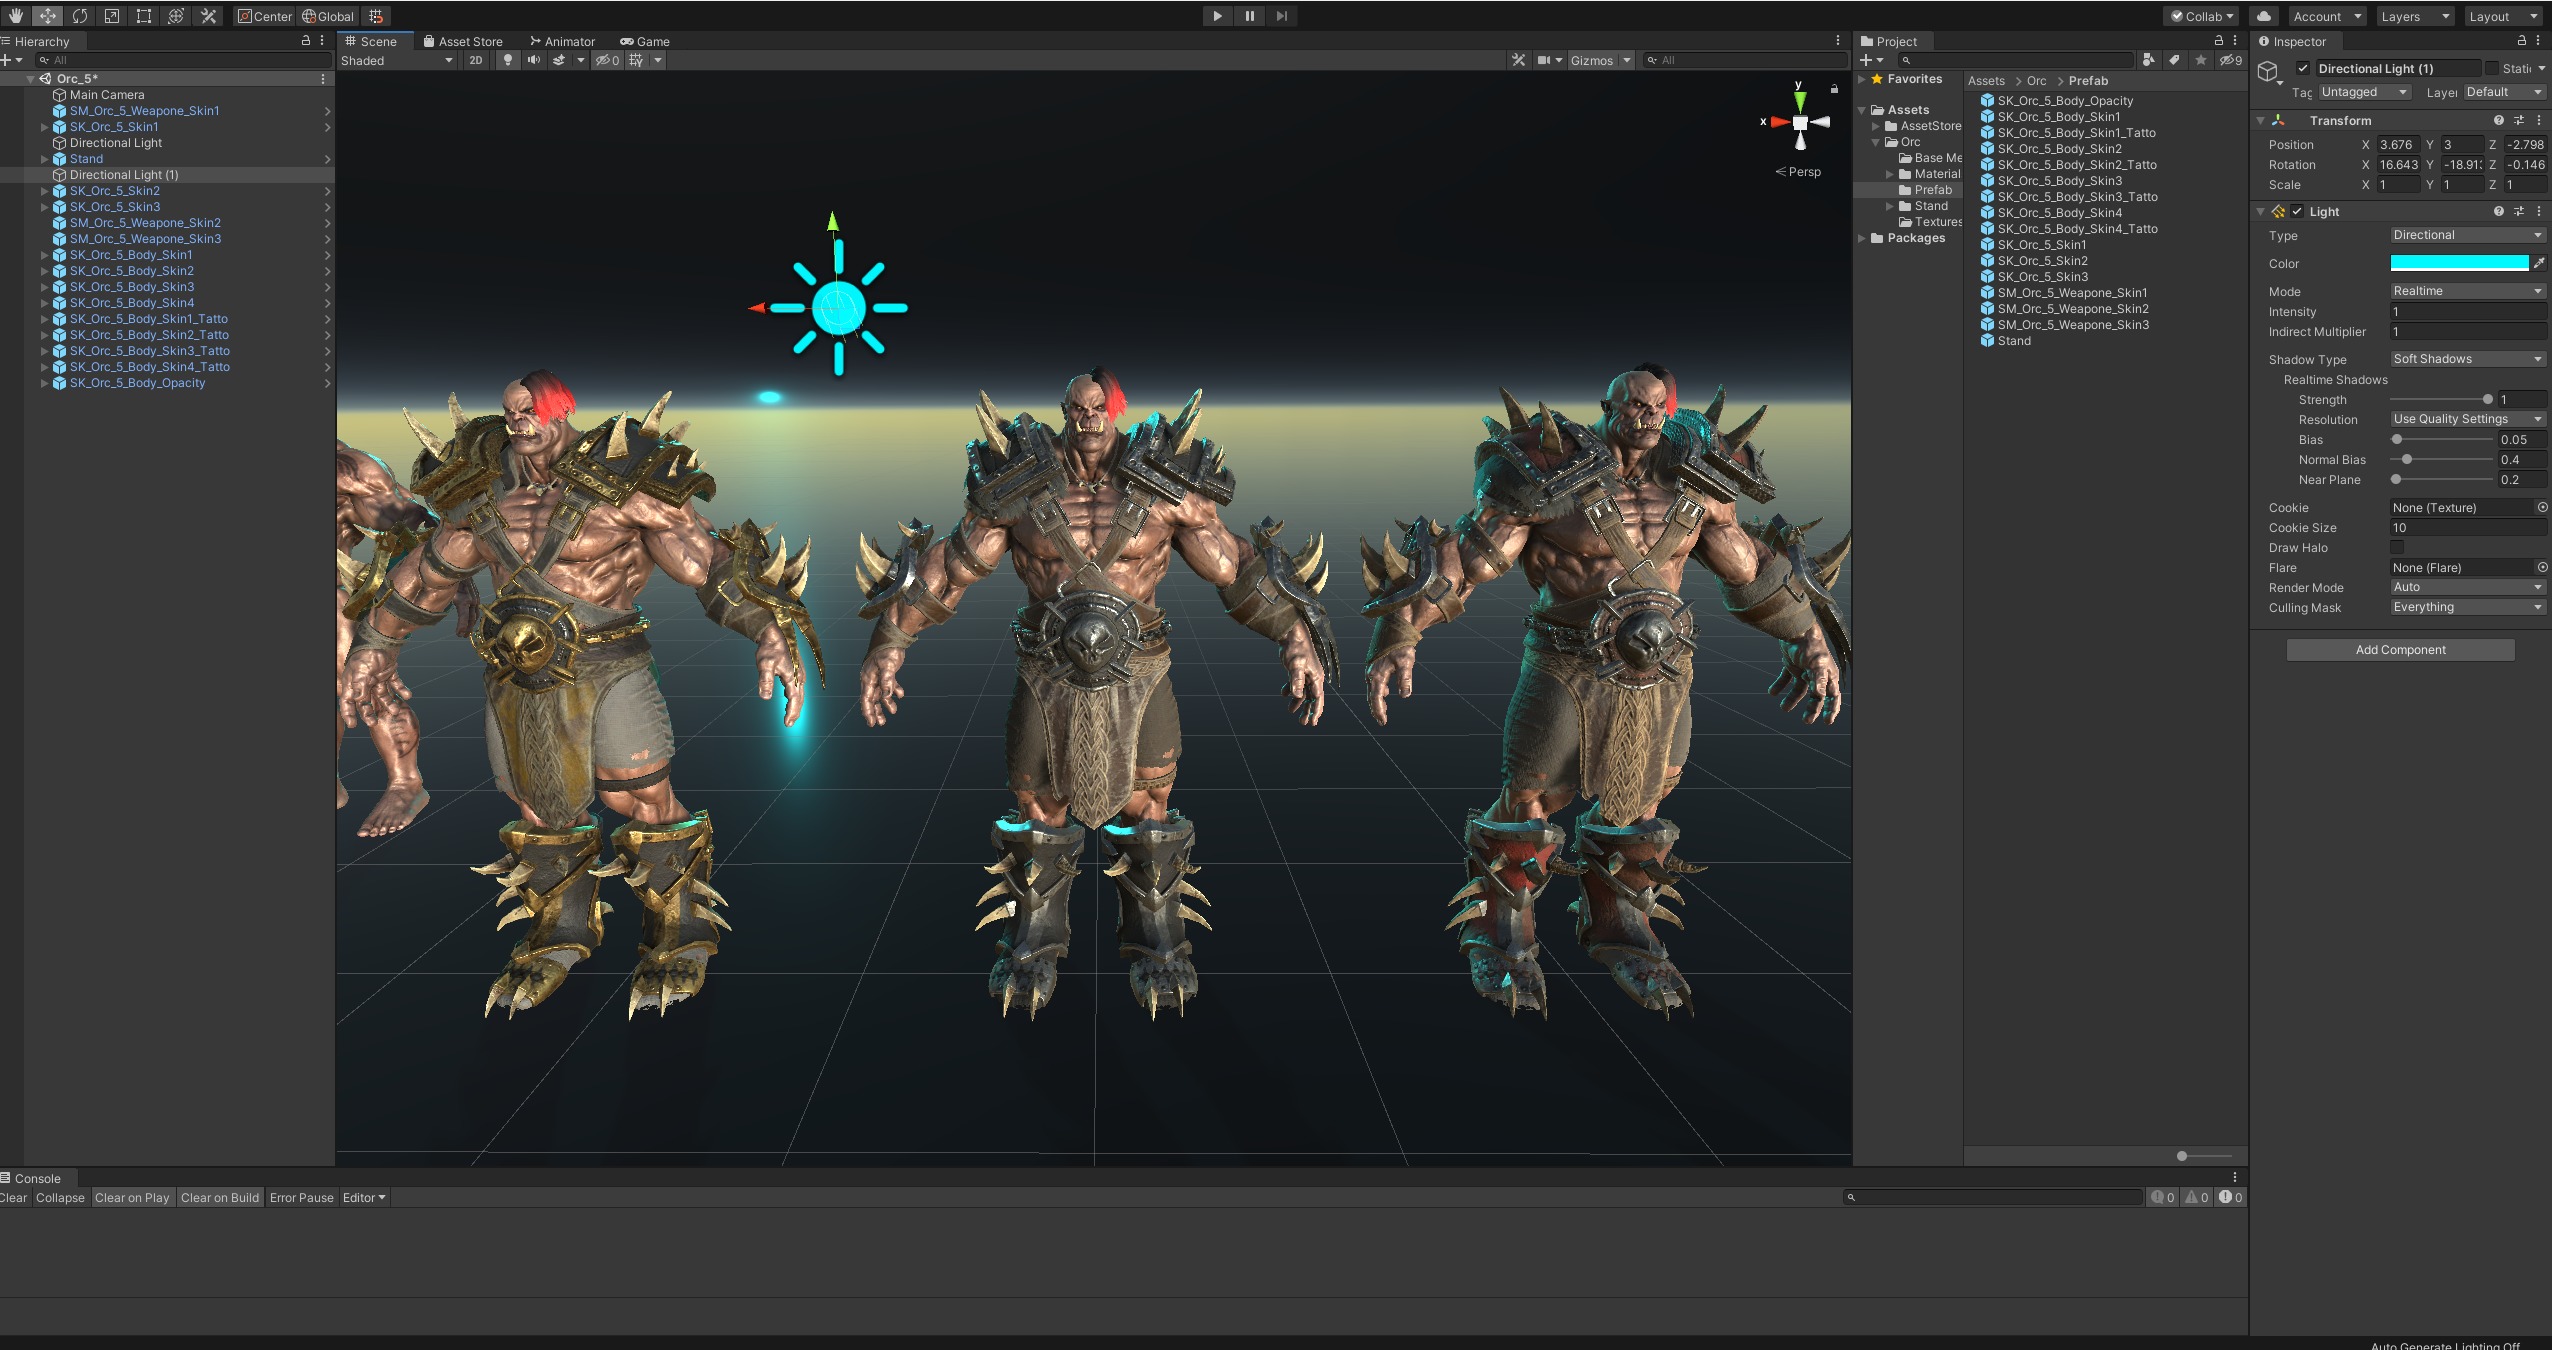Switch to the Asset Store tab

[x=462, y=41]
